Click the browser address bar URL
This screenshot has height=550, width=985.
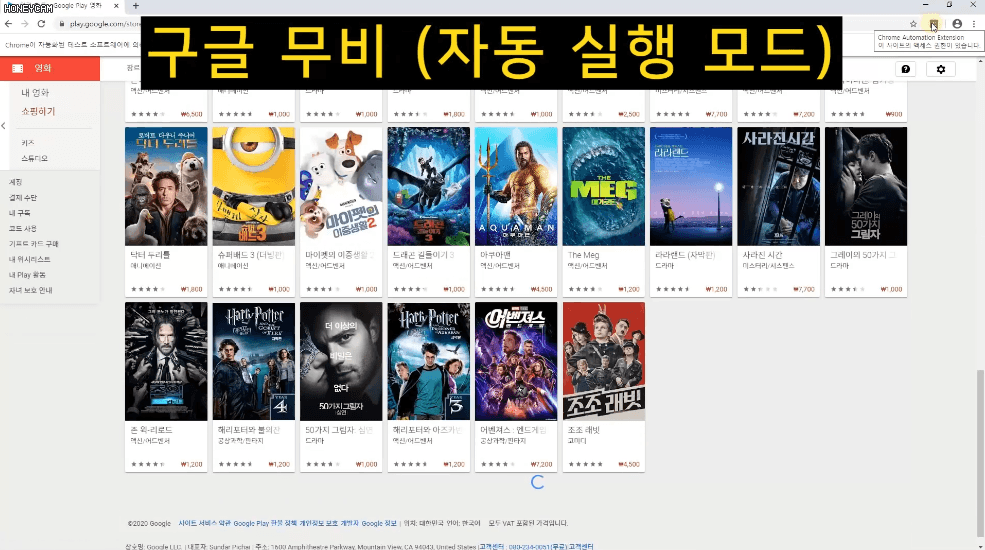[x=105, y=24]
